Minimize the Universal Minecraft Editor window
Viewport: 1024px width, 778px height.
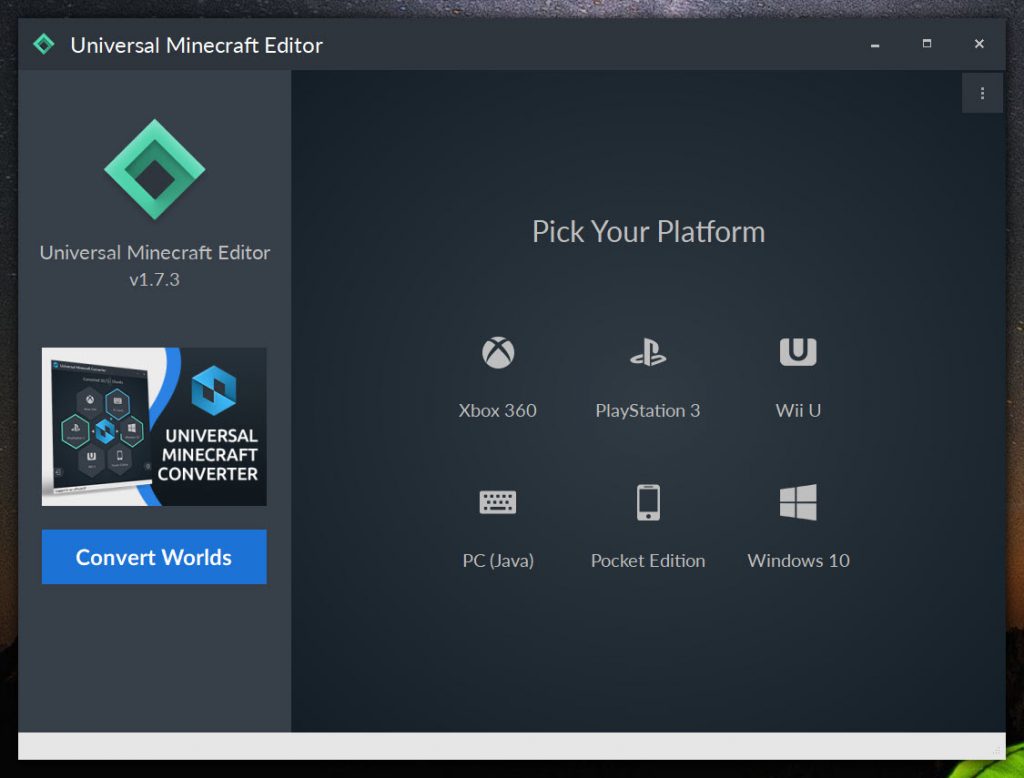click(875, 44)
